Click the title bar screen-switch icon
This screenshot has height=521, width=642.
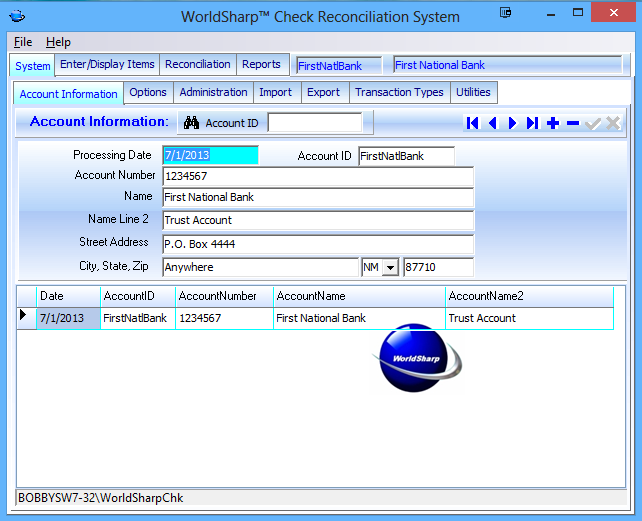[x=506, y=14]
